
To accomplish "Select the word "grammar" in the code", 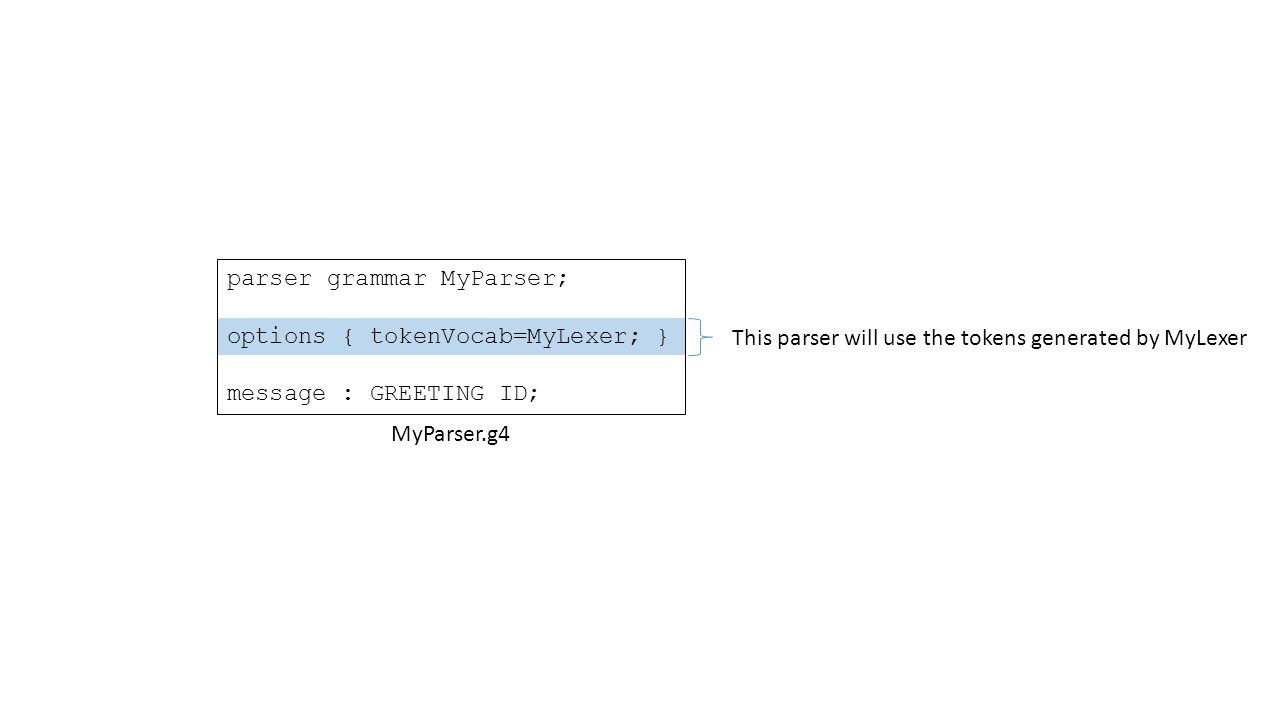I will click(376, 279).
